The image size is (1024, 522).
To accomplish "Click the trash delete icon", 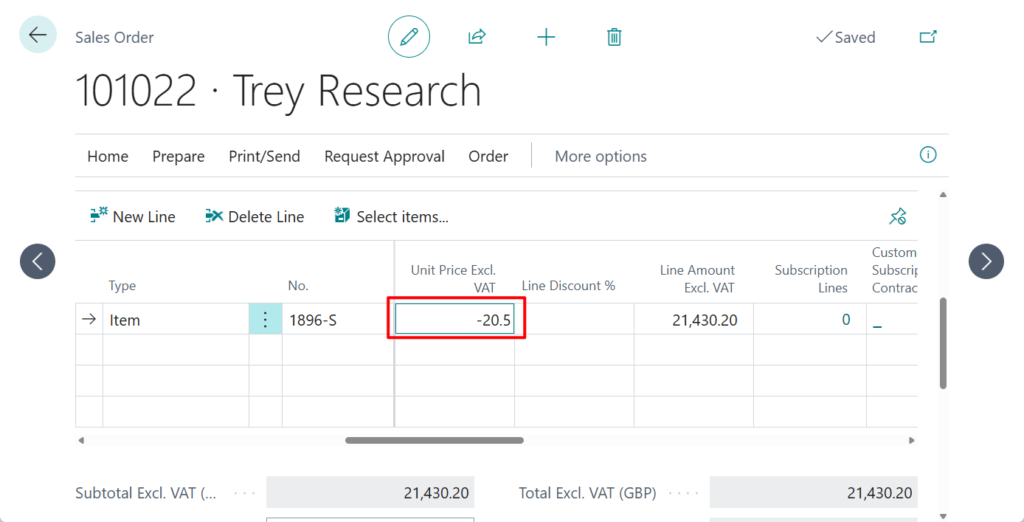I will point(614,37).
